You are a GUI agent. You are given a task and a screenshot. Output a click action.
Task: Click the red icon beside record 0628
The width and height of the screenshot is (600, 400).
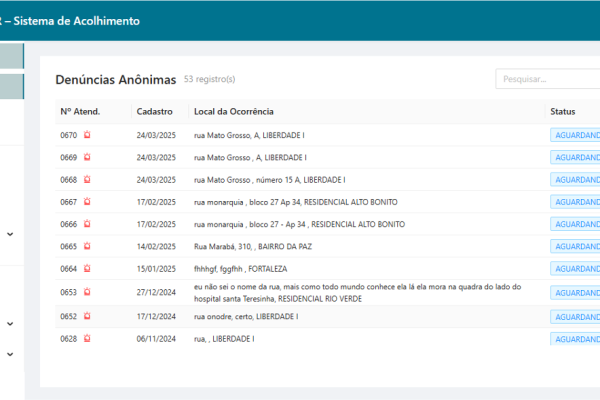pyautogui.click(x=87, y=339)
